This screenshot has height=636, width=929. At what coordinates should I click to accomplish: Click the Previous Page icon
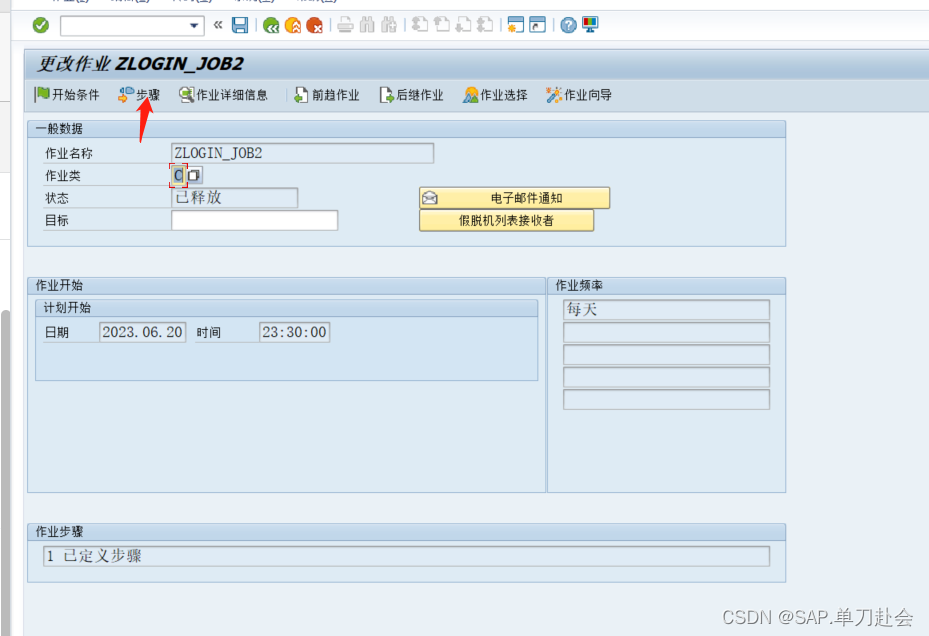(442, 25)
